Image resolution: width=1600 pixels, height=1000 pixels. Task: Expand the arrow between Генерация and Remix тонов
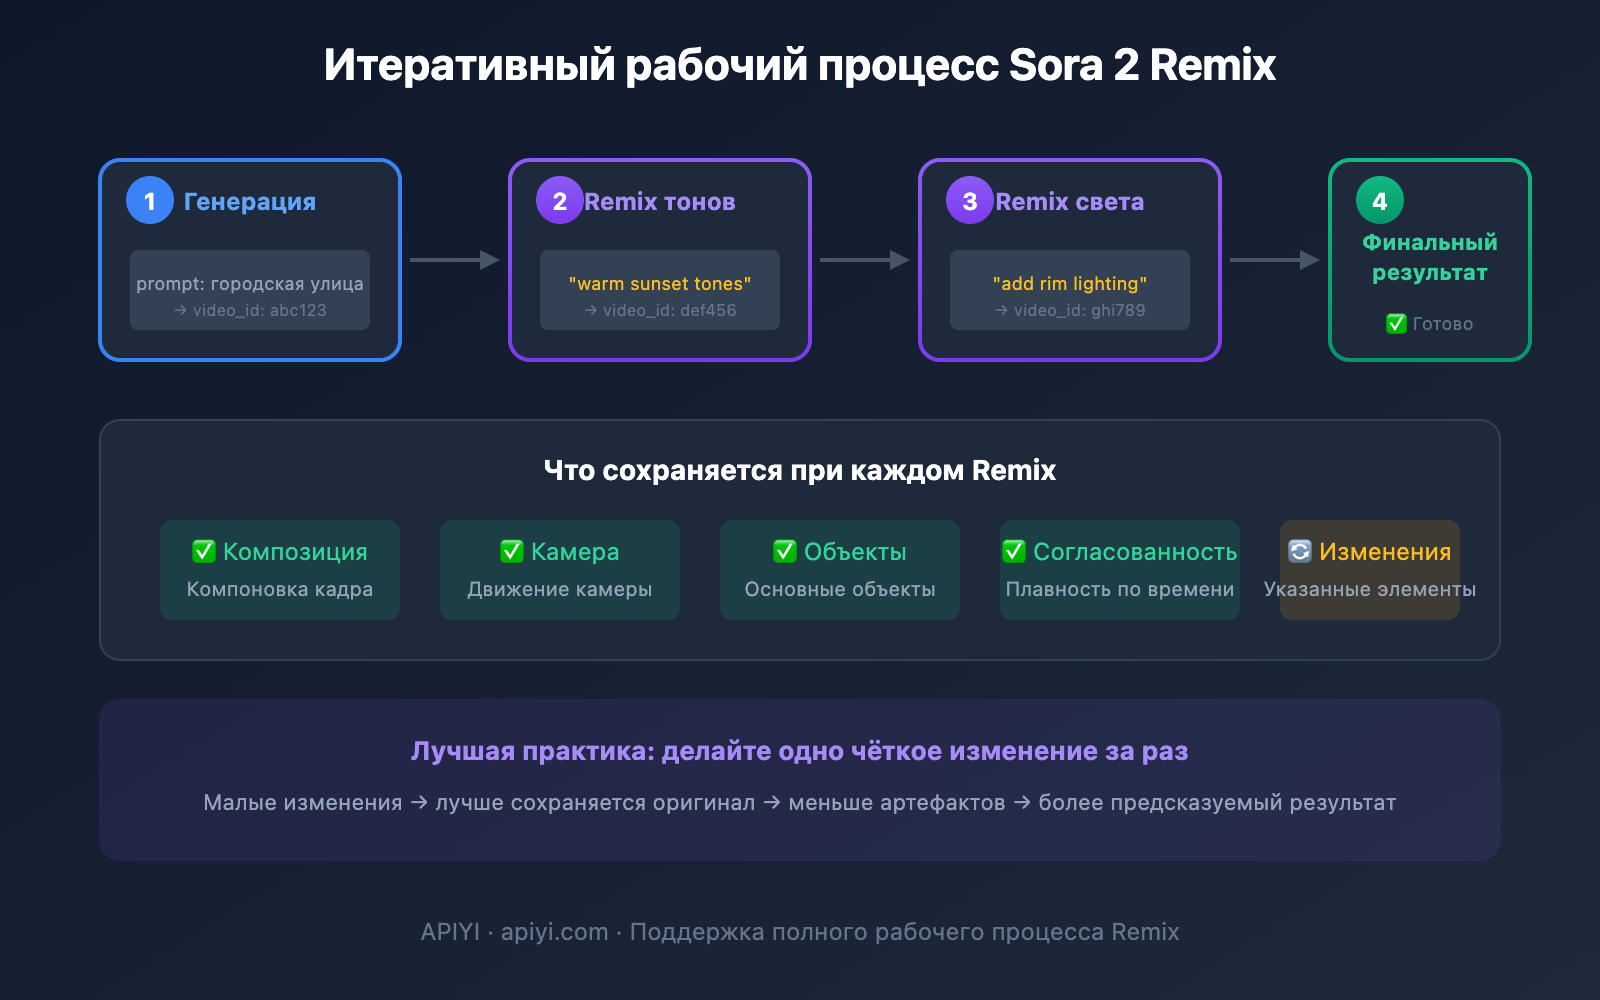click(x=457, y=260)
